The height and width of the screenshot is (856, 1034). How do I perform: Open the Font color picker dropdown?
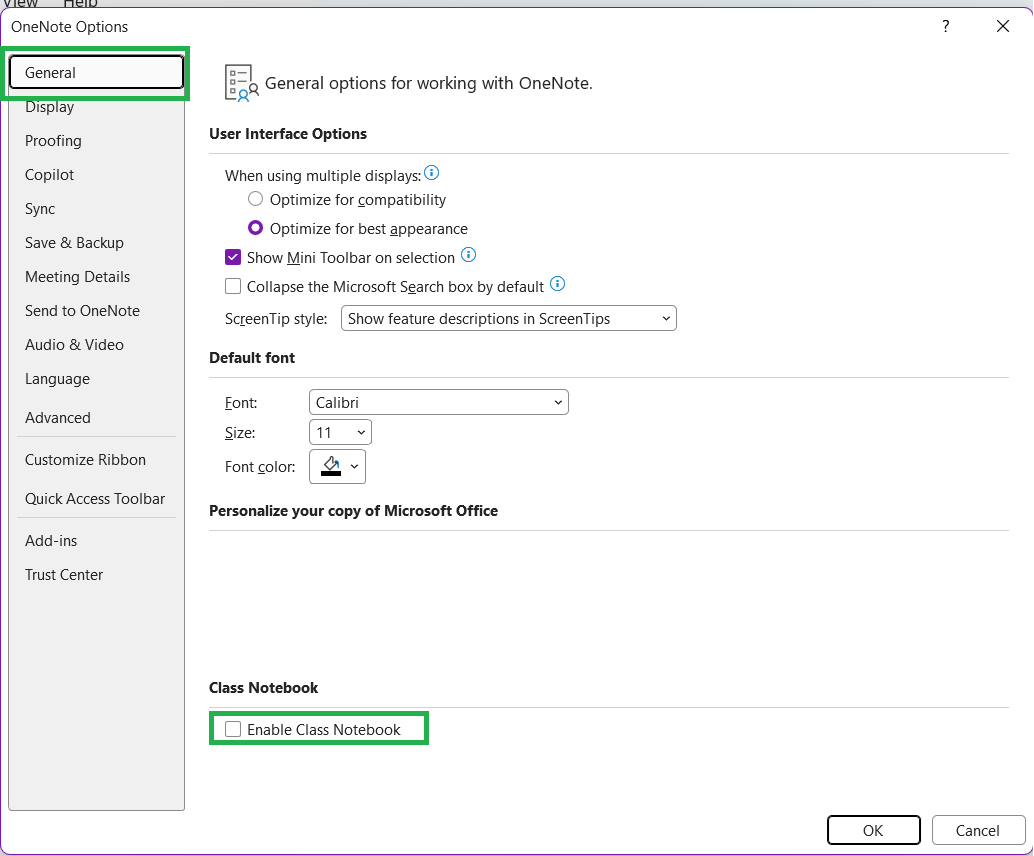(x=337, y=467)
